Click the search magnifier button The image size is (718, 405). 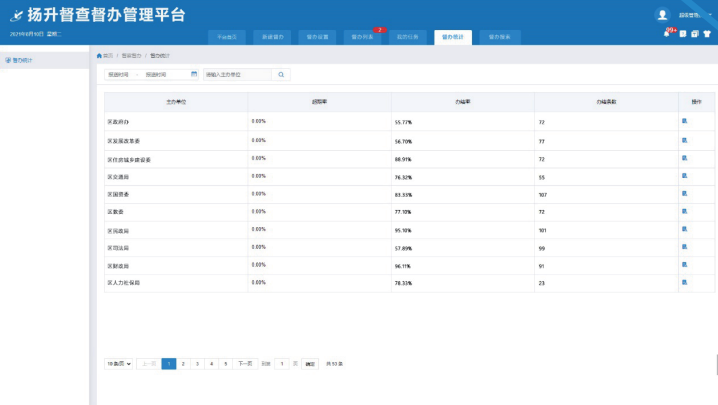282,74
